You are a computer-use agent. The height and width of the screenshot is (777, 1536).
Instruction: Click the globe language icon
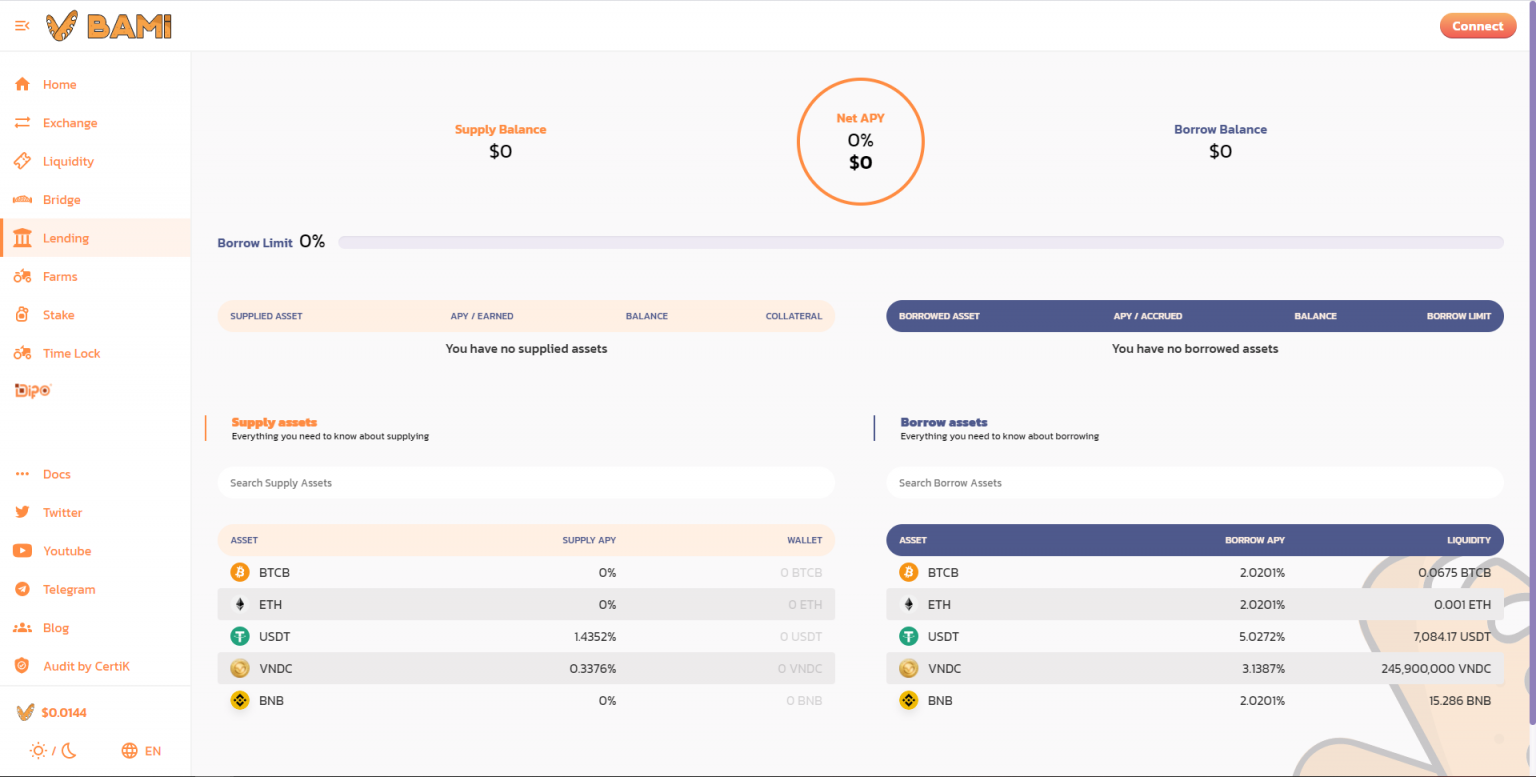[x=129, y=750]
